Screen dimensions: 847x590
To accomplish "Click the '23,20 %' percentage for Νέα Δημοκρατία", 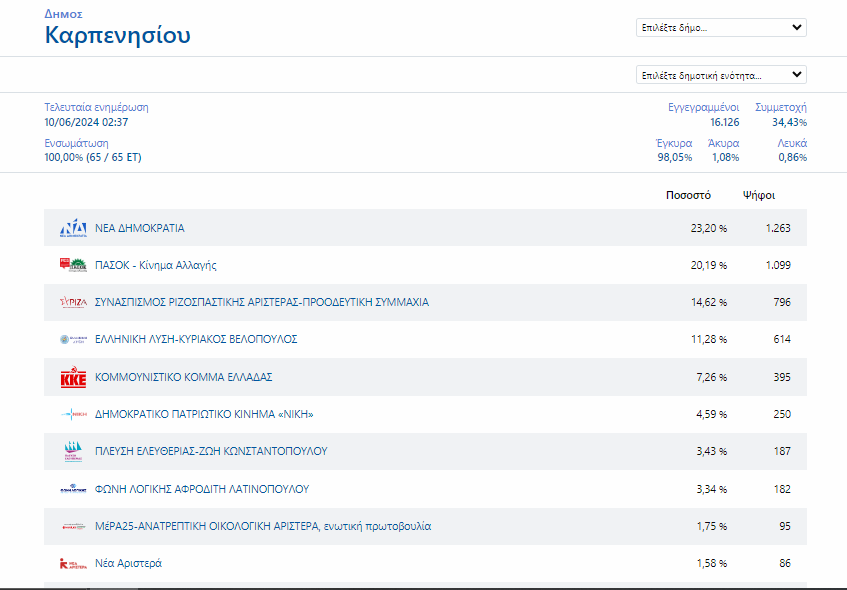I will pyautogui.click(x=709, y=228).
